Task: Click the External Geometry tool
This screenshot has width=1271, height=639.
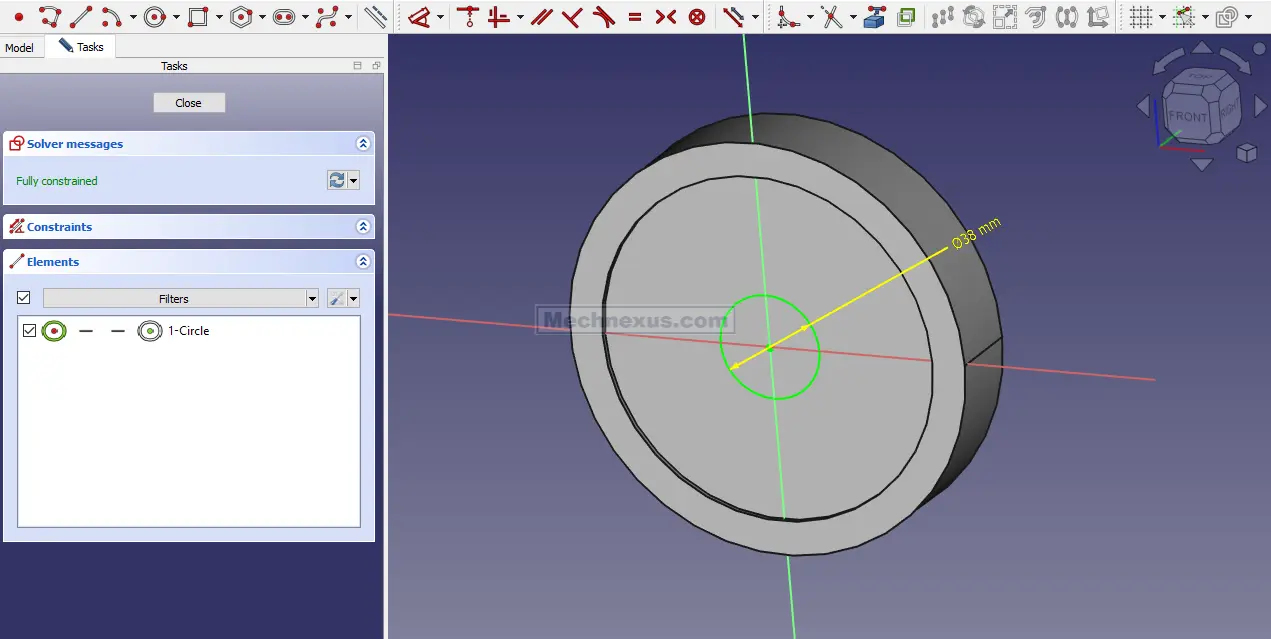Action: (875, 16)
